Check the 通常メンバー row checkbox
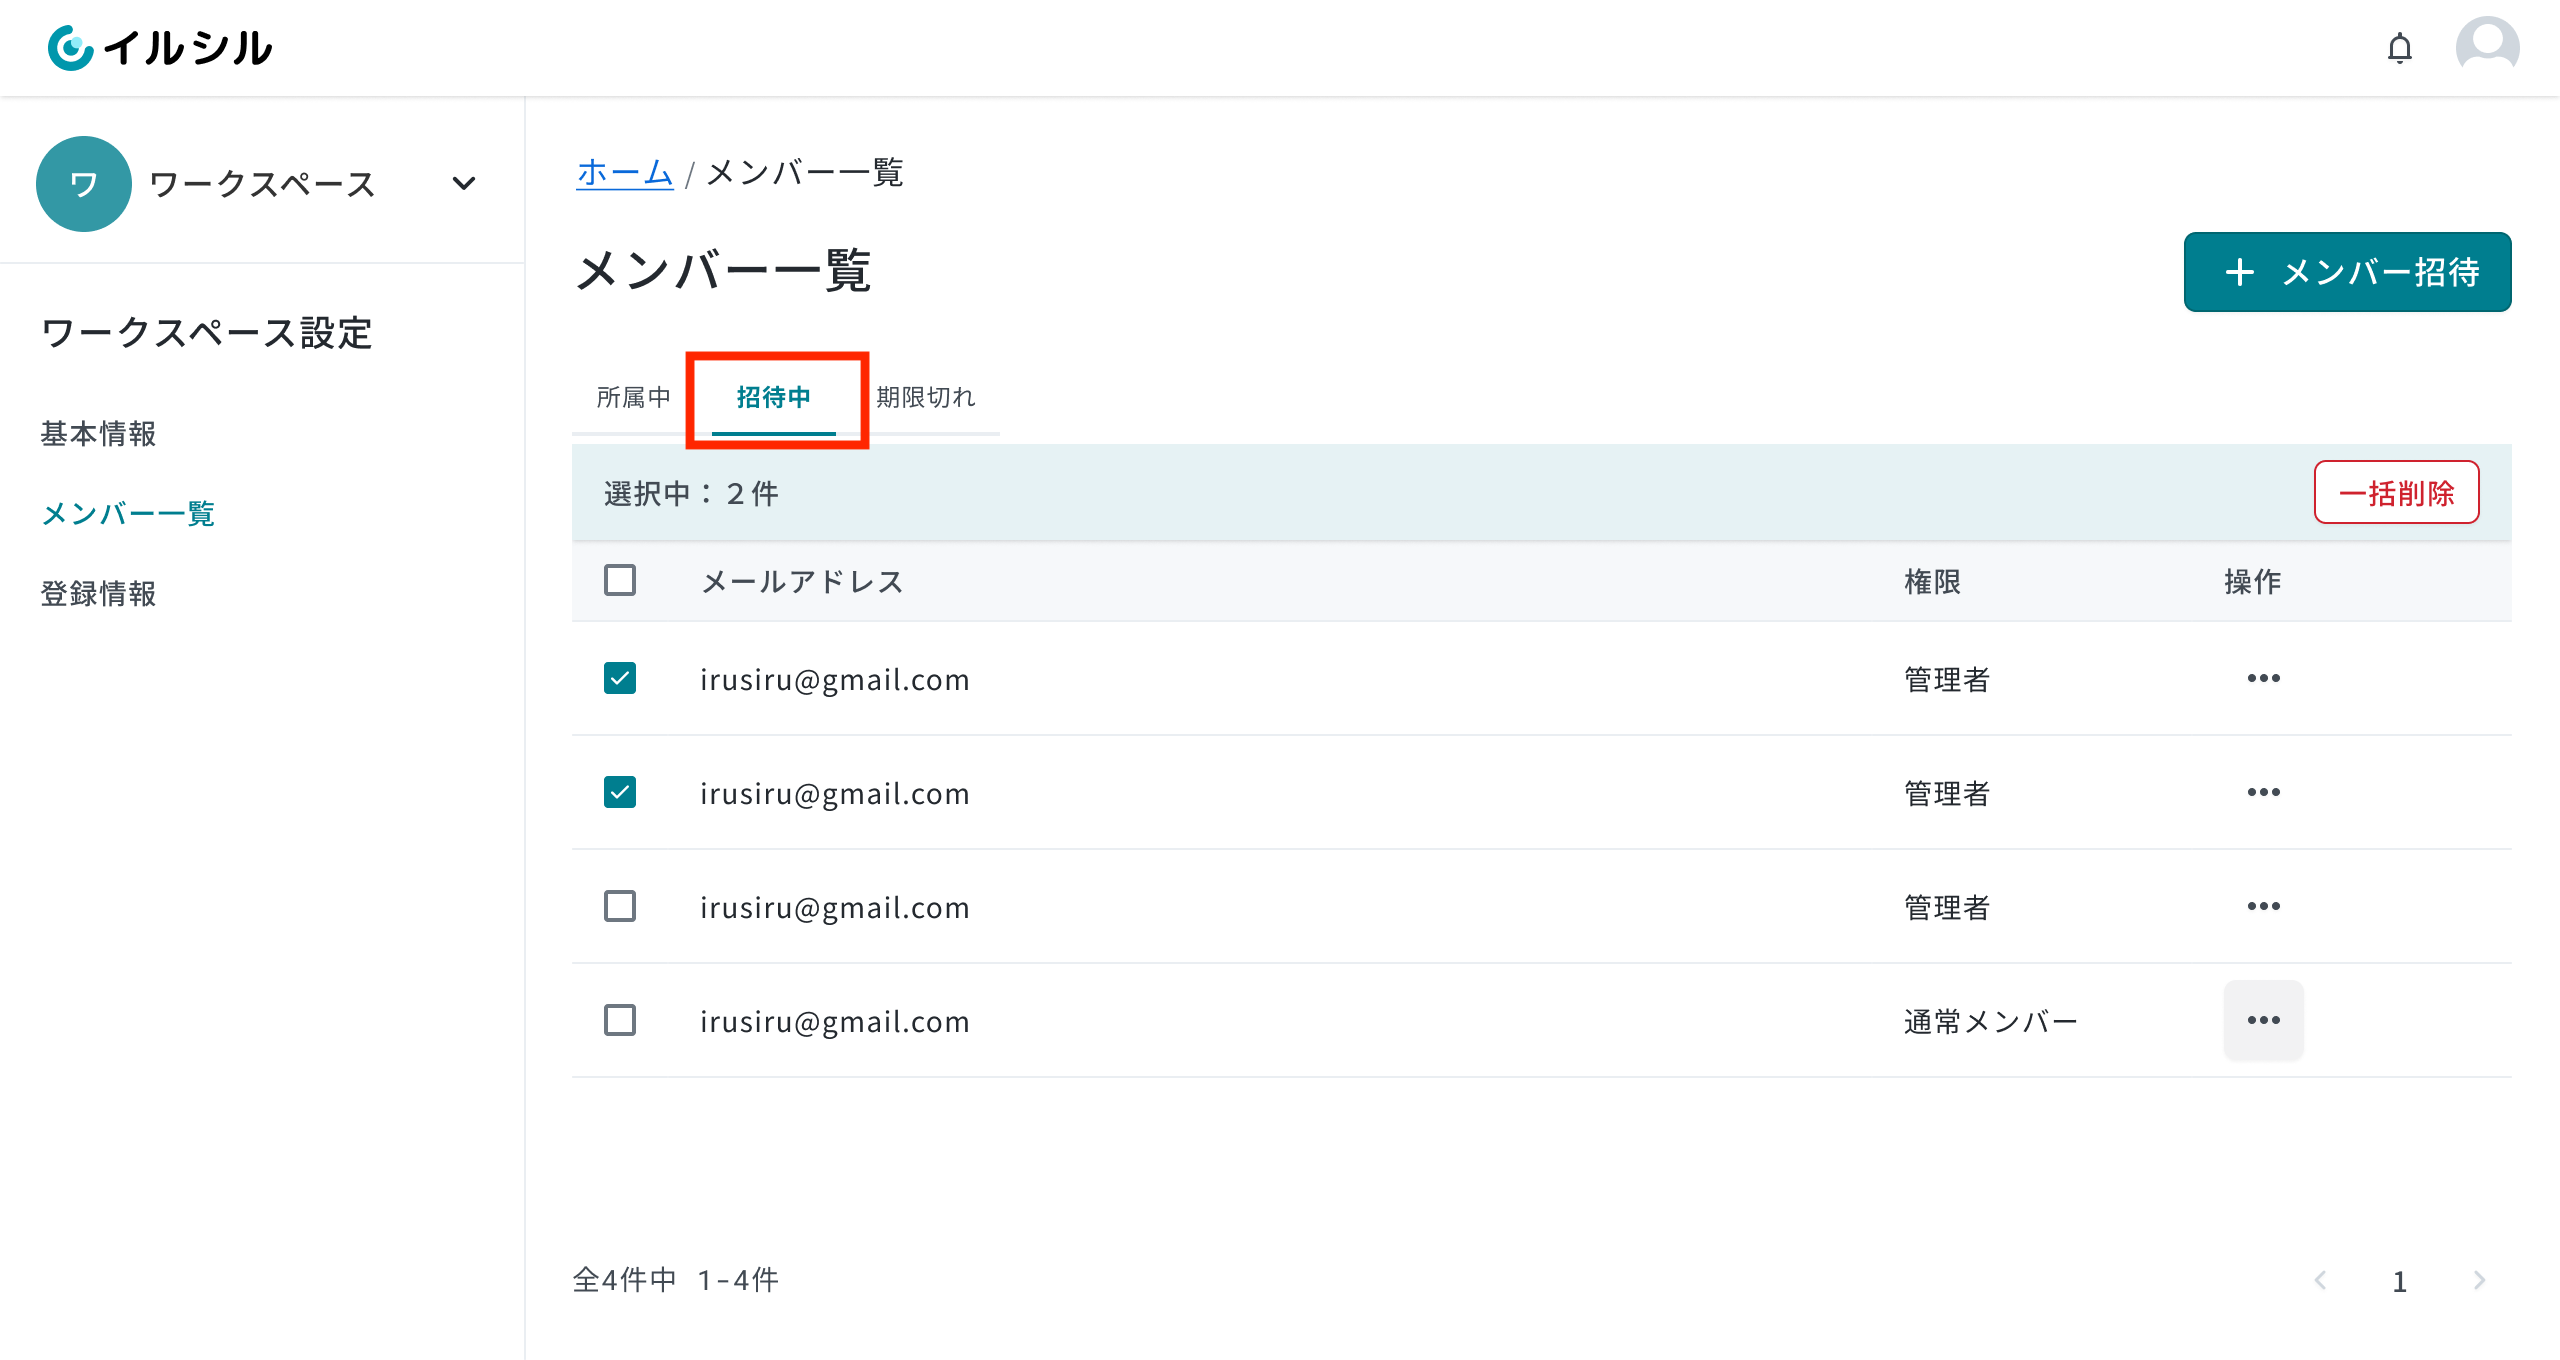The height and width of the screenshot is (1360, 2560). (620, 1020)
